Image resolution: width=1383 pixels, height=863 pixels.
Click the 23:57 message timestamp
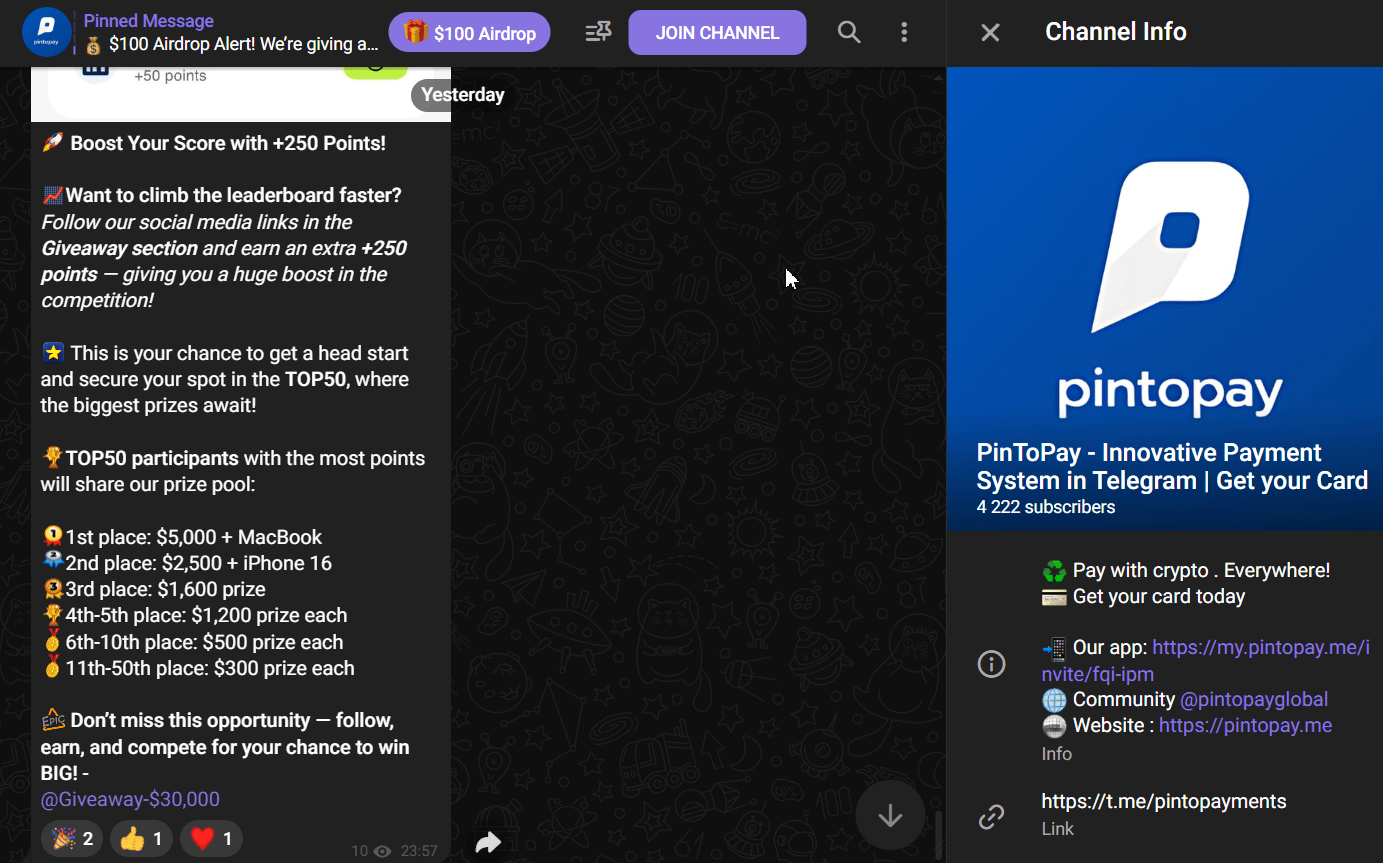(x=419, y=851)
